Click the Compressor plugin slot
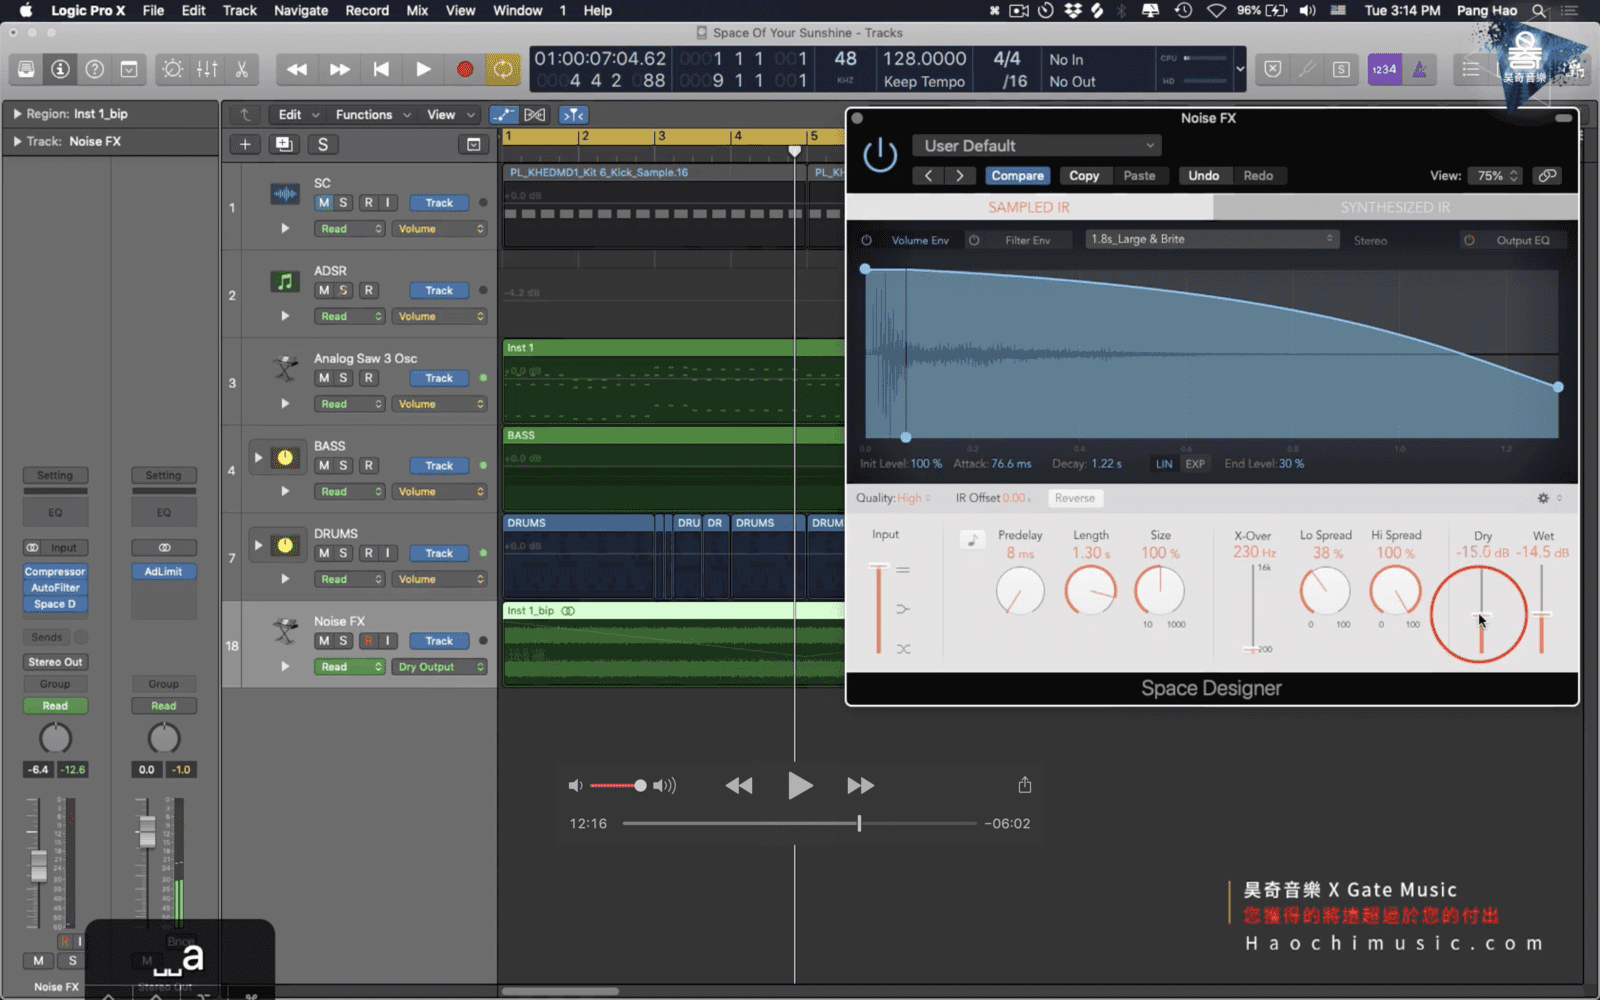Image resolution: width=1600 pixels, height=1000 pixels. tap(55, 572)
